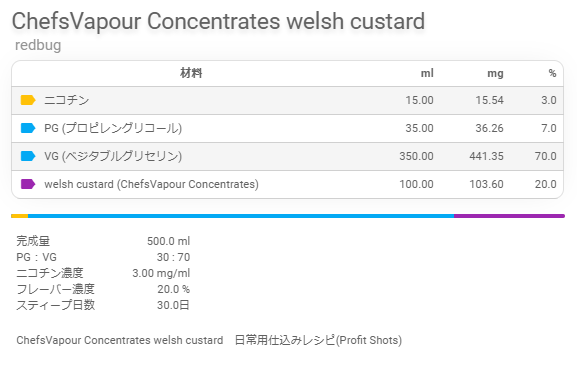Click the purple segment of ratio bar
The image size is (577, 374).
(509, 216)
